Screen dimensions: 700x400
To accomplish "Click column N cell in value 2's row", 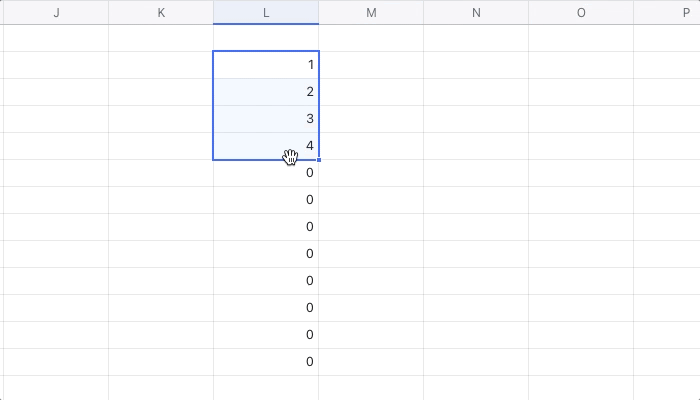I will point(476,92).
